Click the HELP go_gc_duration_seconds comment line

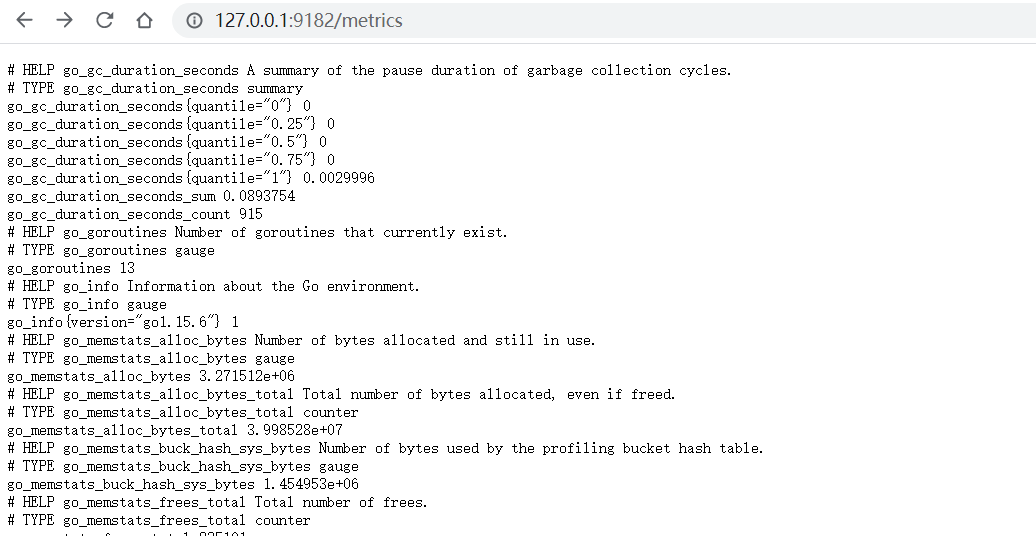369,70
